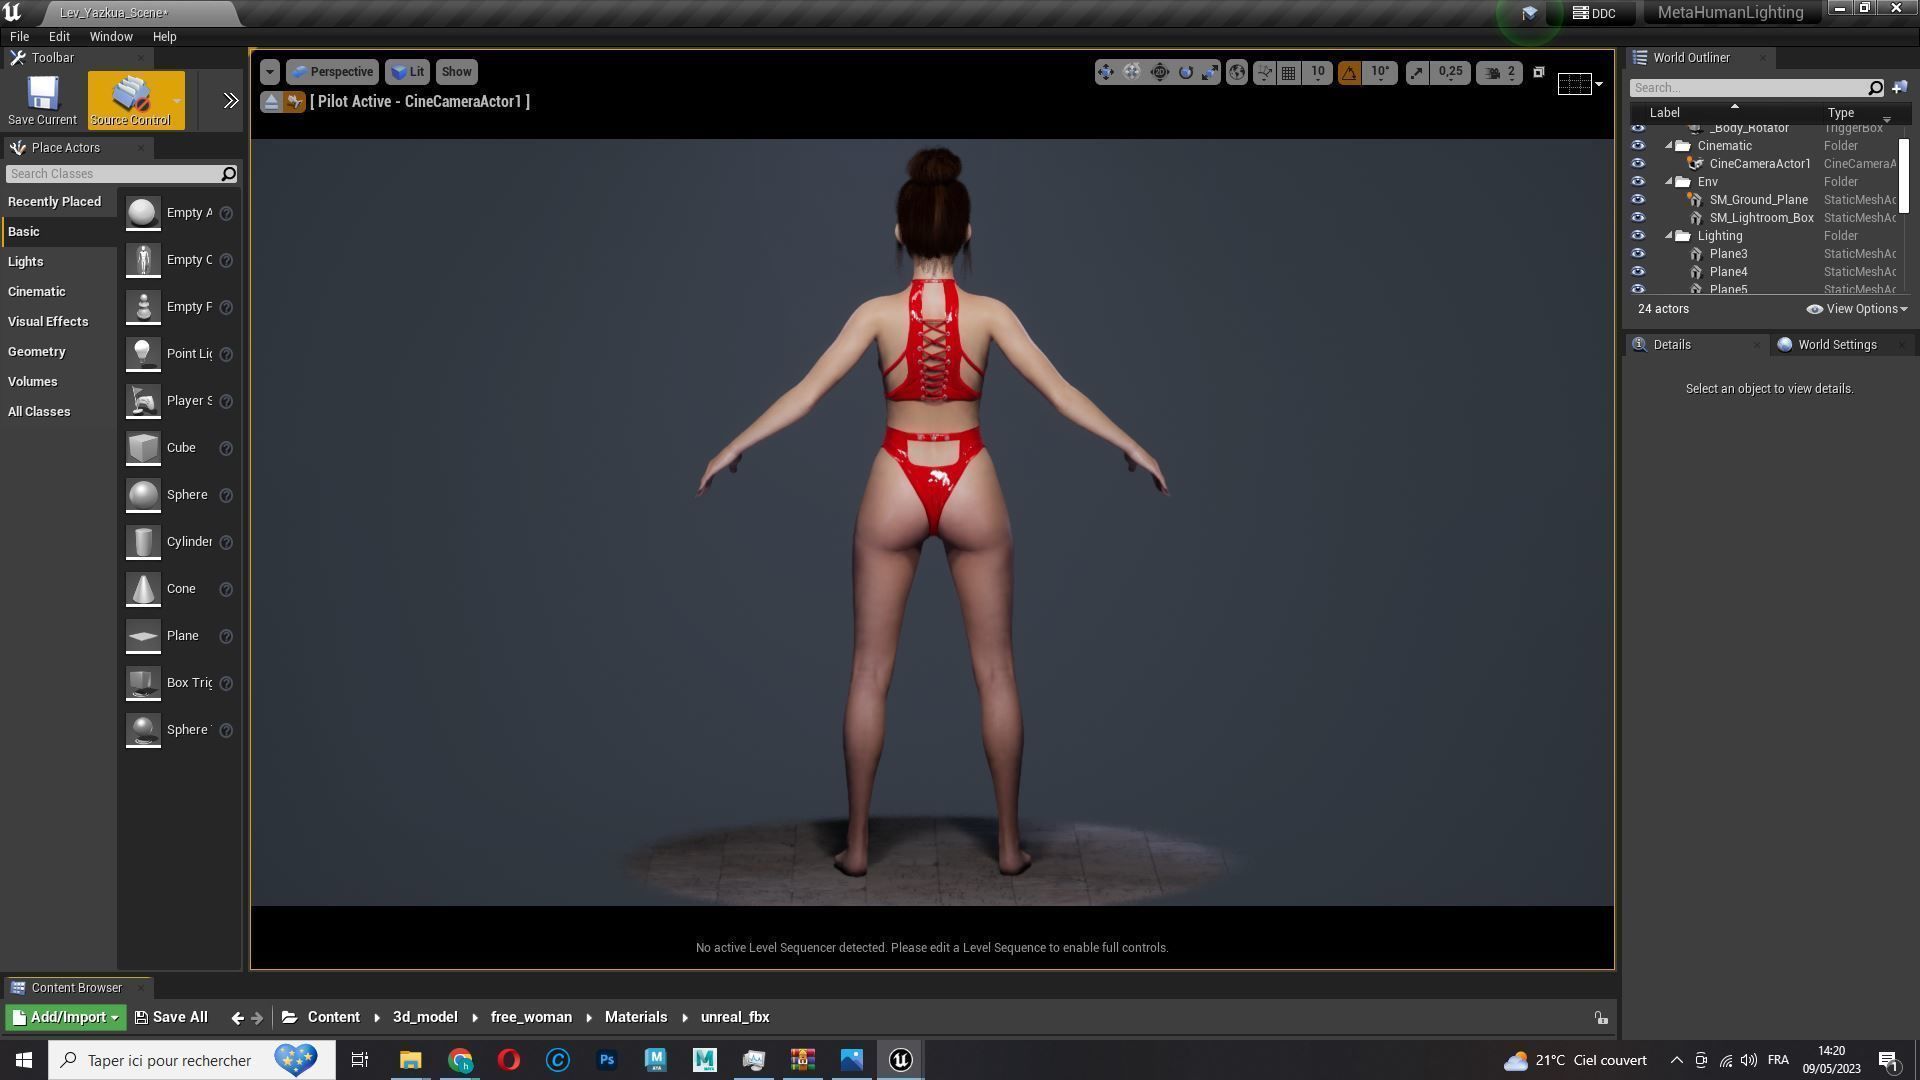
Task: Switch to World Settings tab
Action: tap(1836, 345)
